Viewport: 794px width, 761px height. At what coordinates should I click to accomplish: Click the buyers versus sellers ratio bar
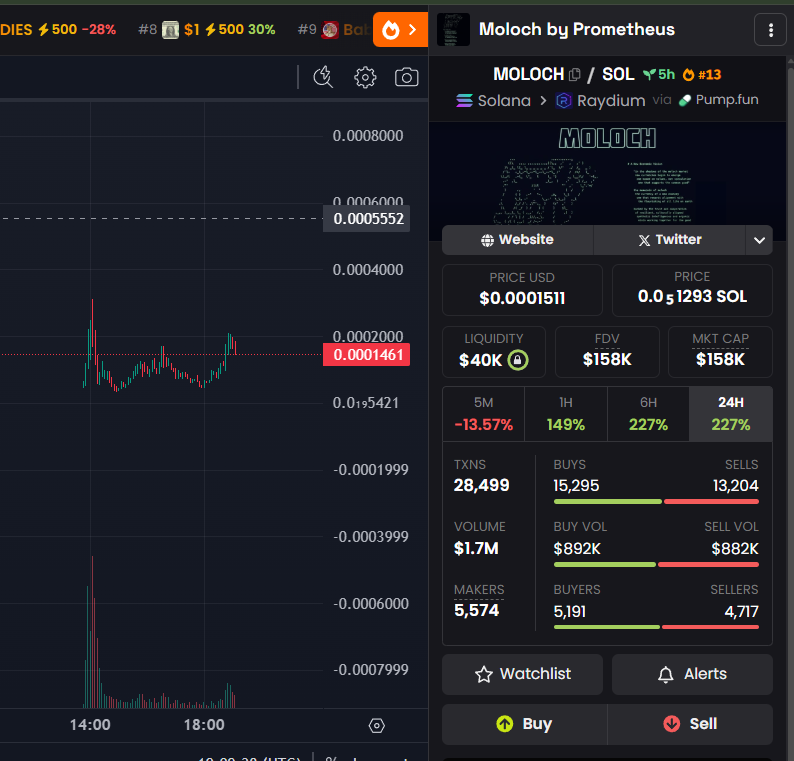point(656,627)
